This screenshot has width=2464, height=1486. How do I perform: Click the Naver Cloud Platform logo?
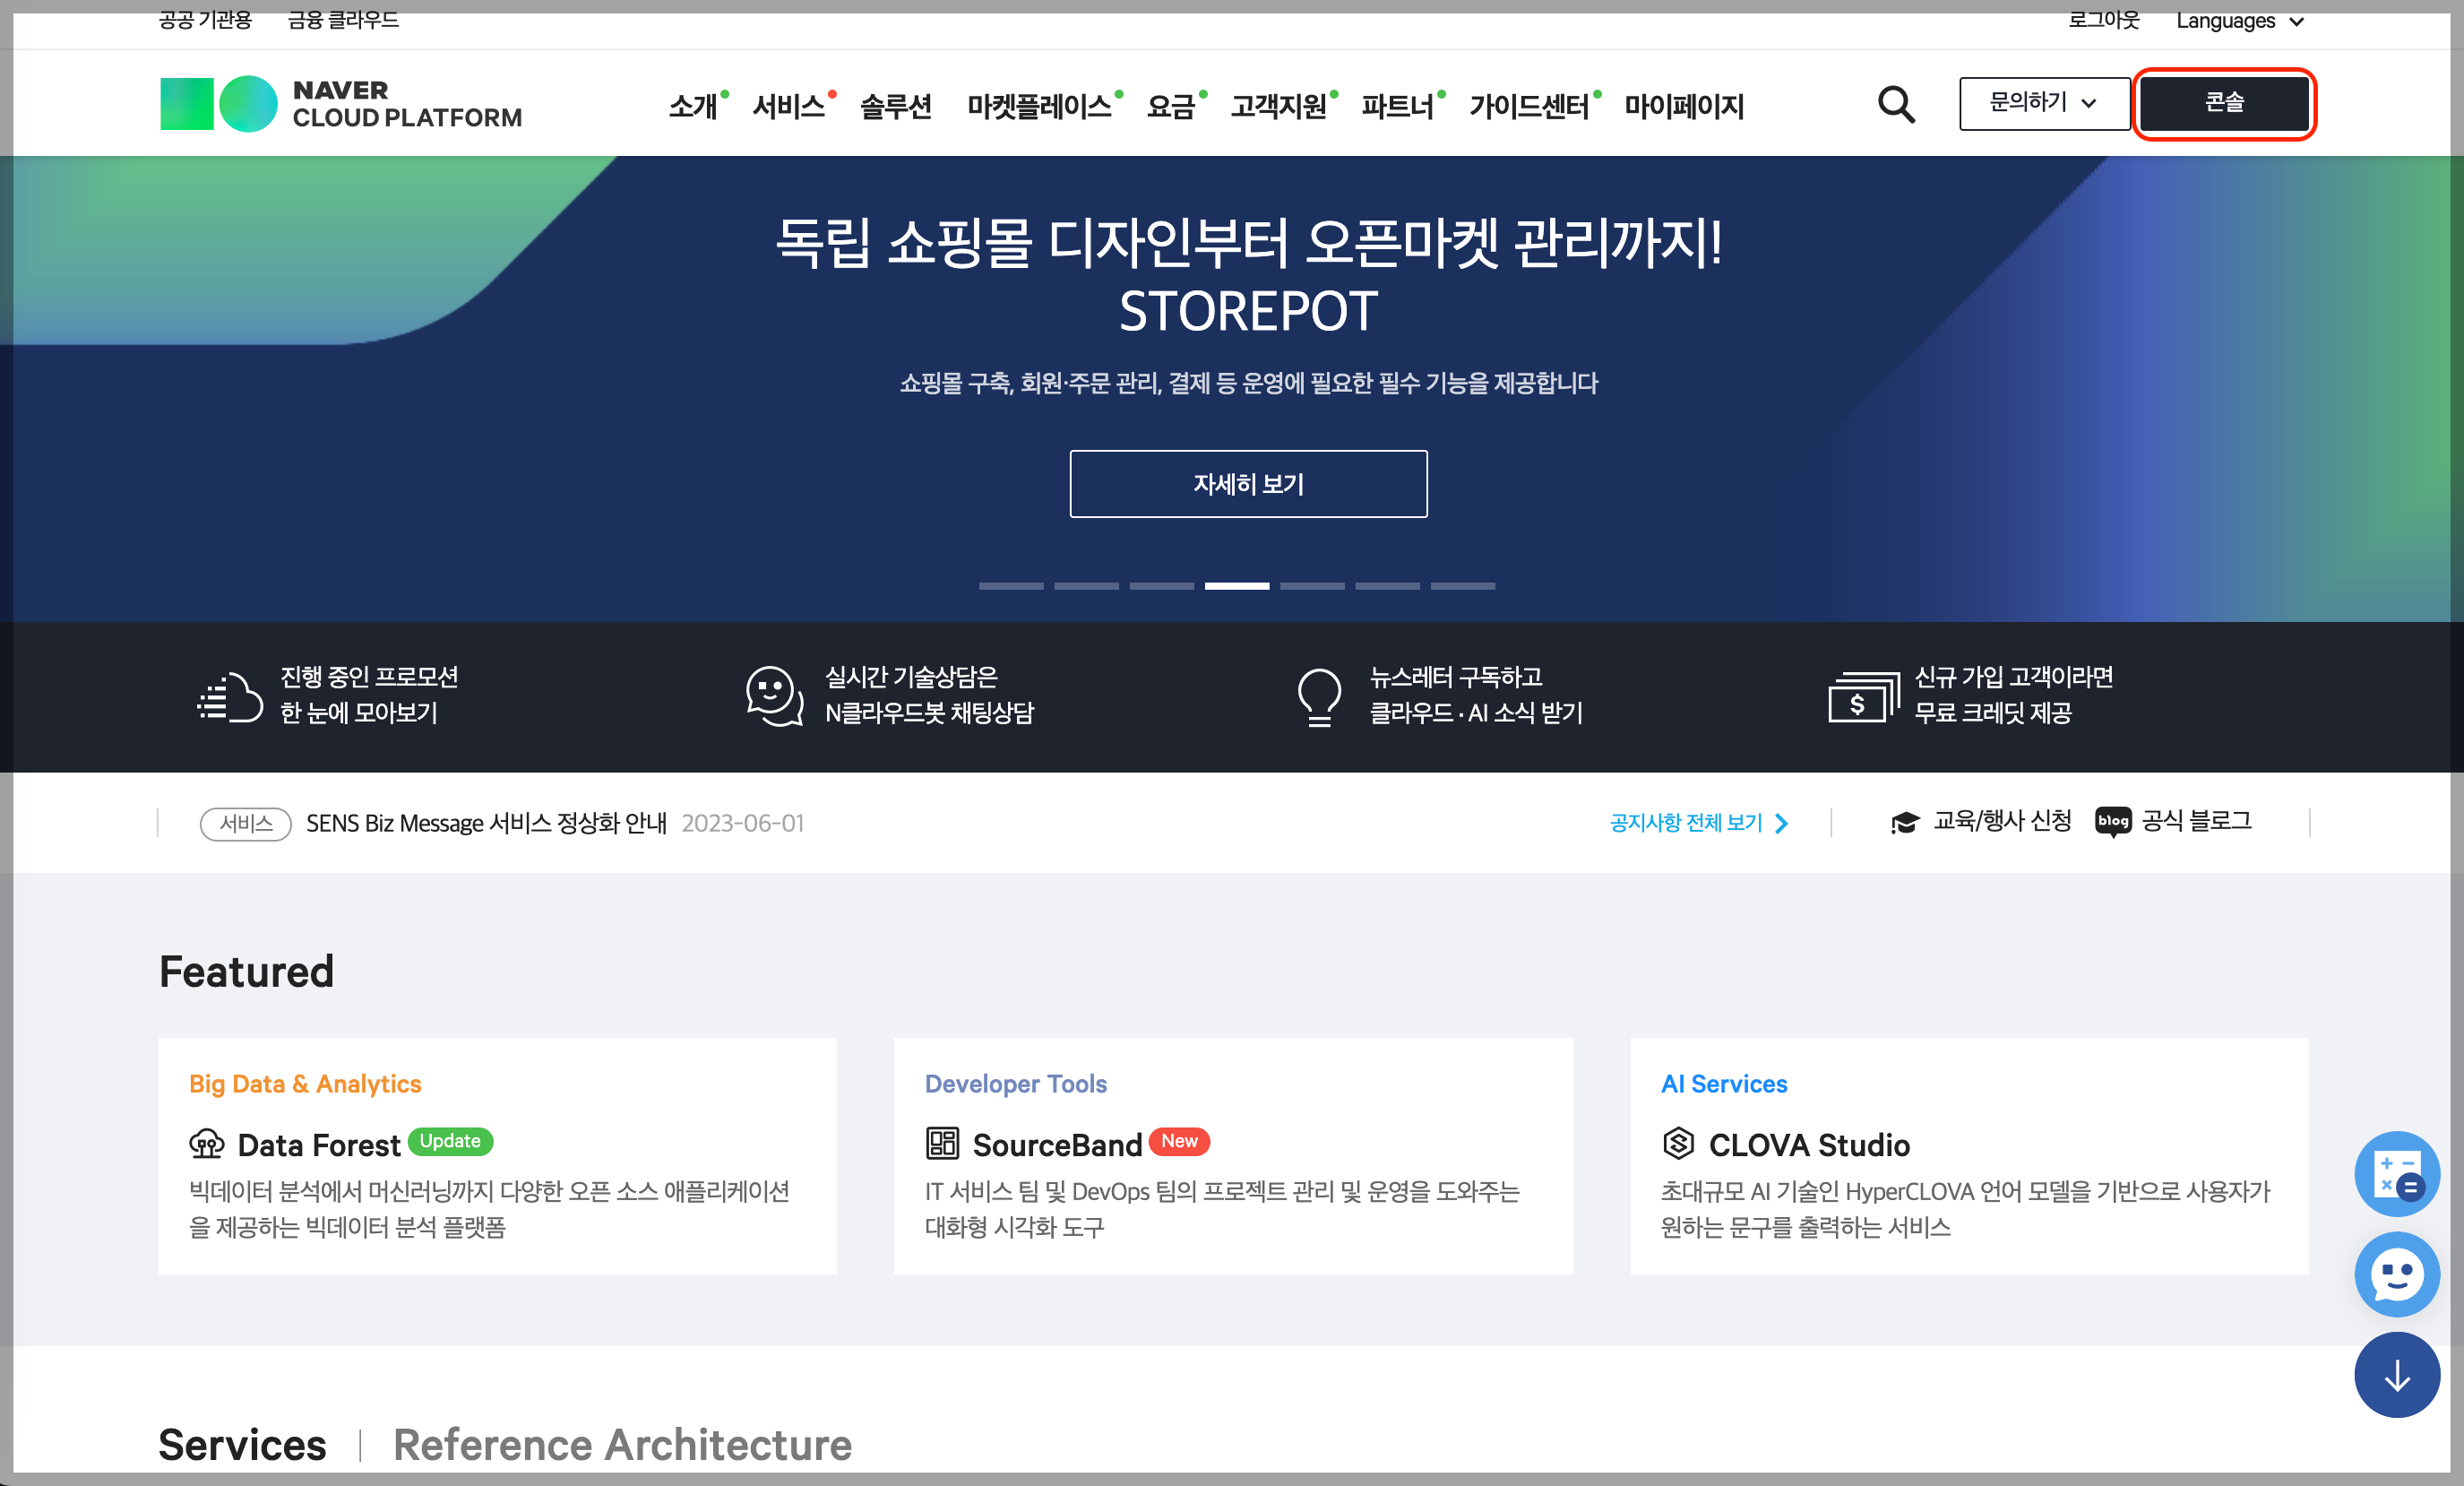[341, 104]
